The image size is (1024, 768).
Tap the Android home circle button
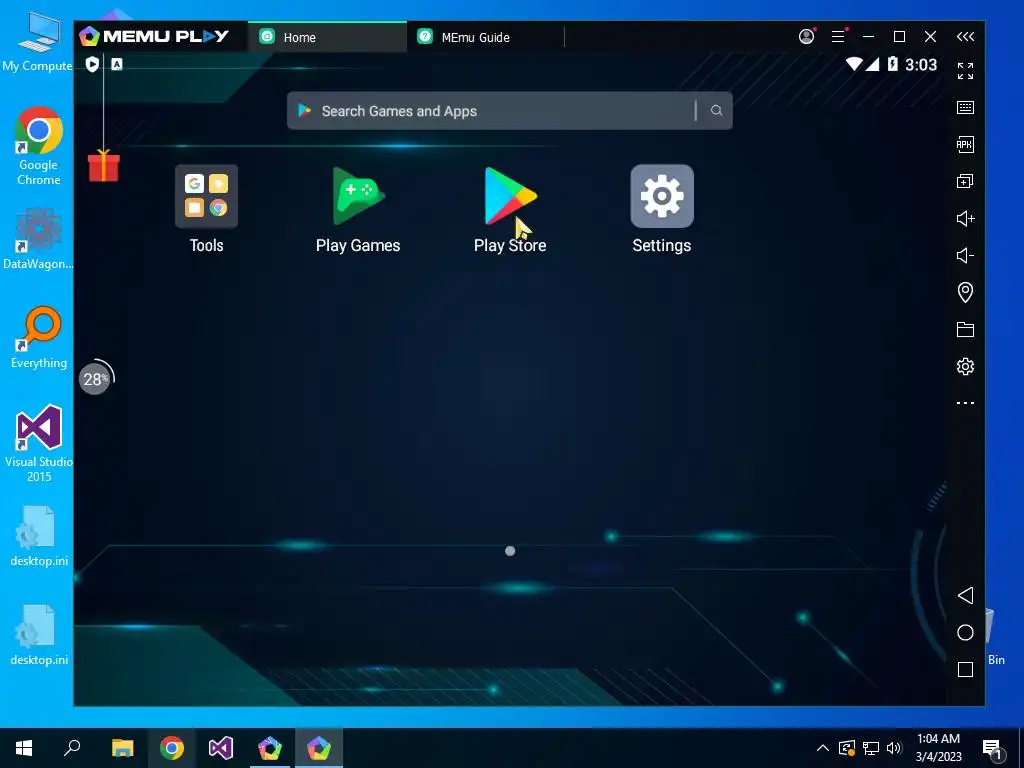pyautogui.click(x=965, y=633)
